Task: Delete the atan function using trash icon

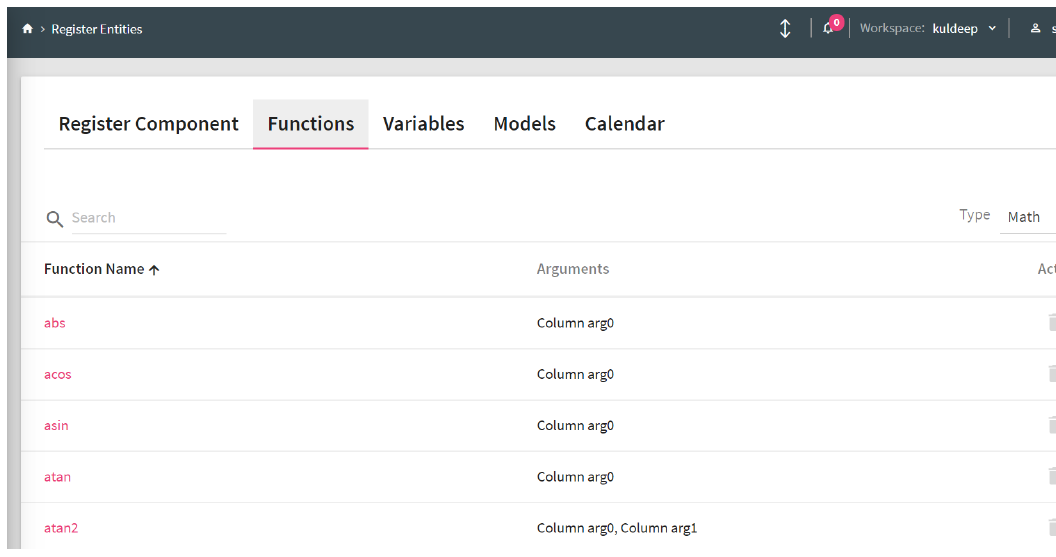Action: 1050,476
